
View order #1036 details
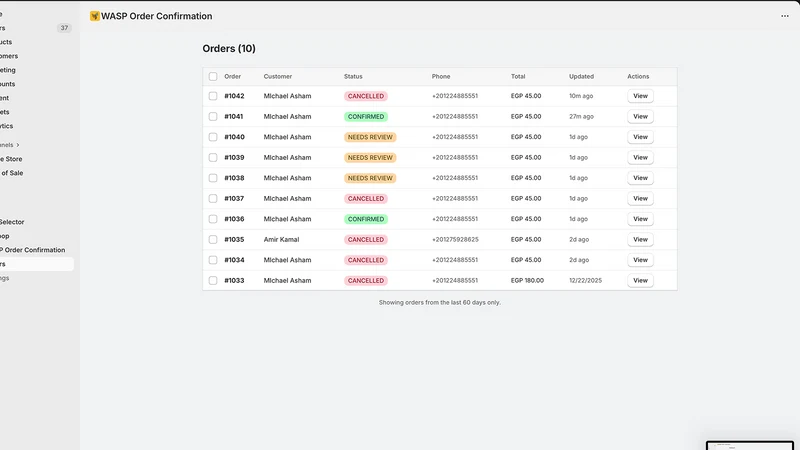click(640, 219)
